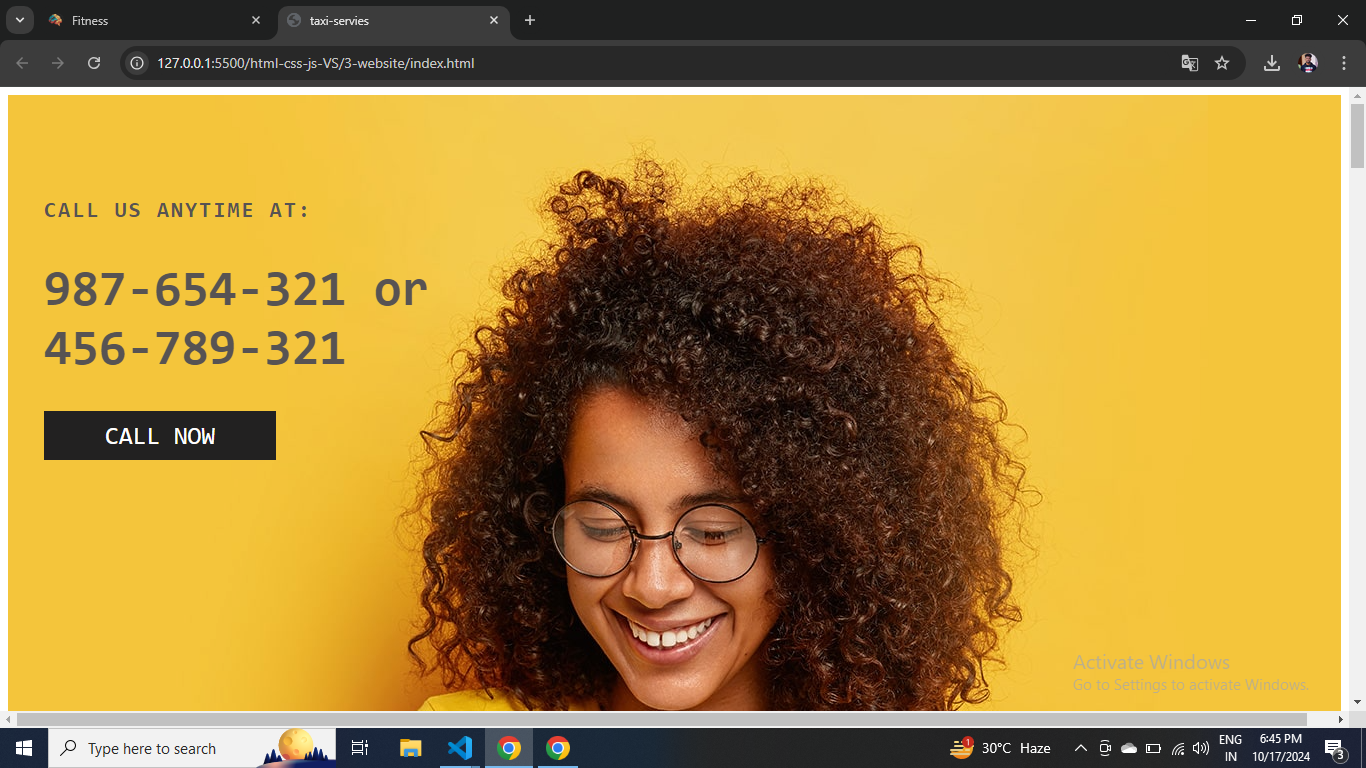Click the horizontal scrollbar thumb
The width and height of the screenshot is (1366, 768).
661,720
